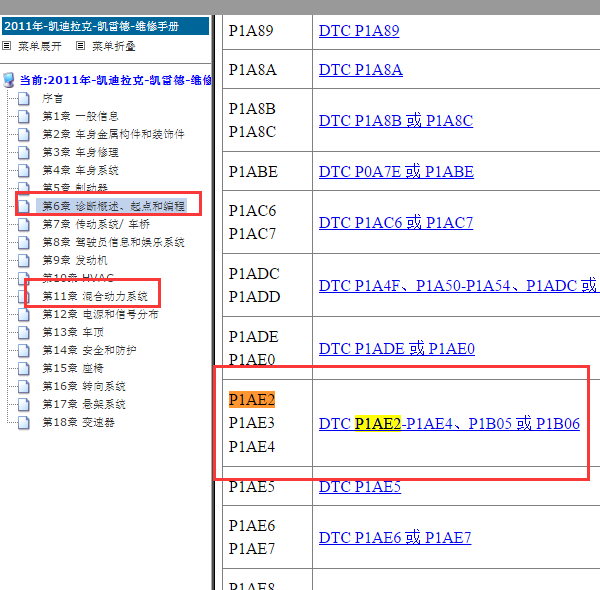Click the computer icon beside 当前:2011年 root node
The image size is (600, 590).
(9, 80)
